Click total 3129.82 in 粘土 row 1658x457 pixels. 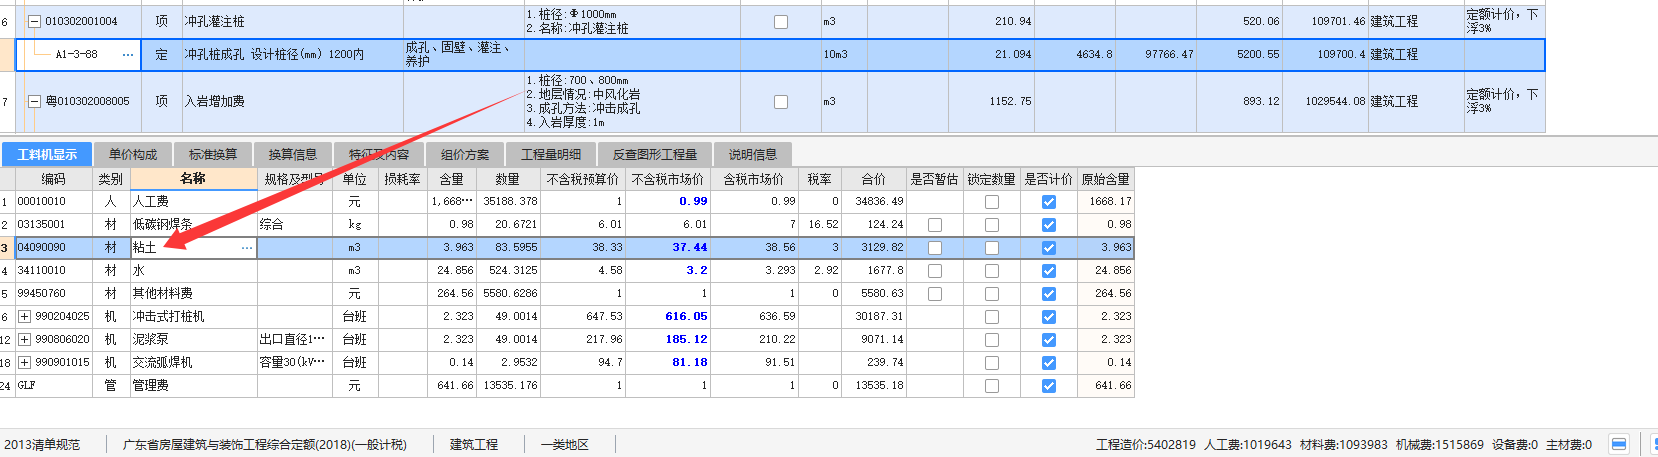tap(873, 248)
